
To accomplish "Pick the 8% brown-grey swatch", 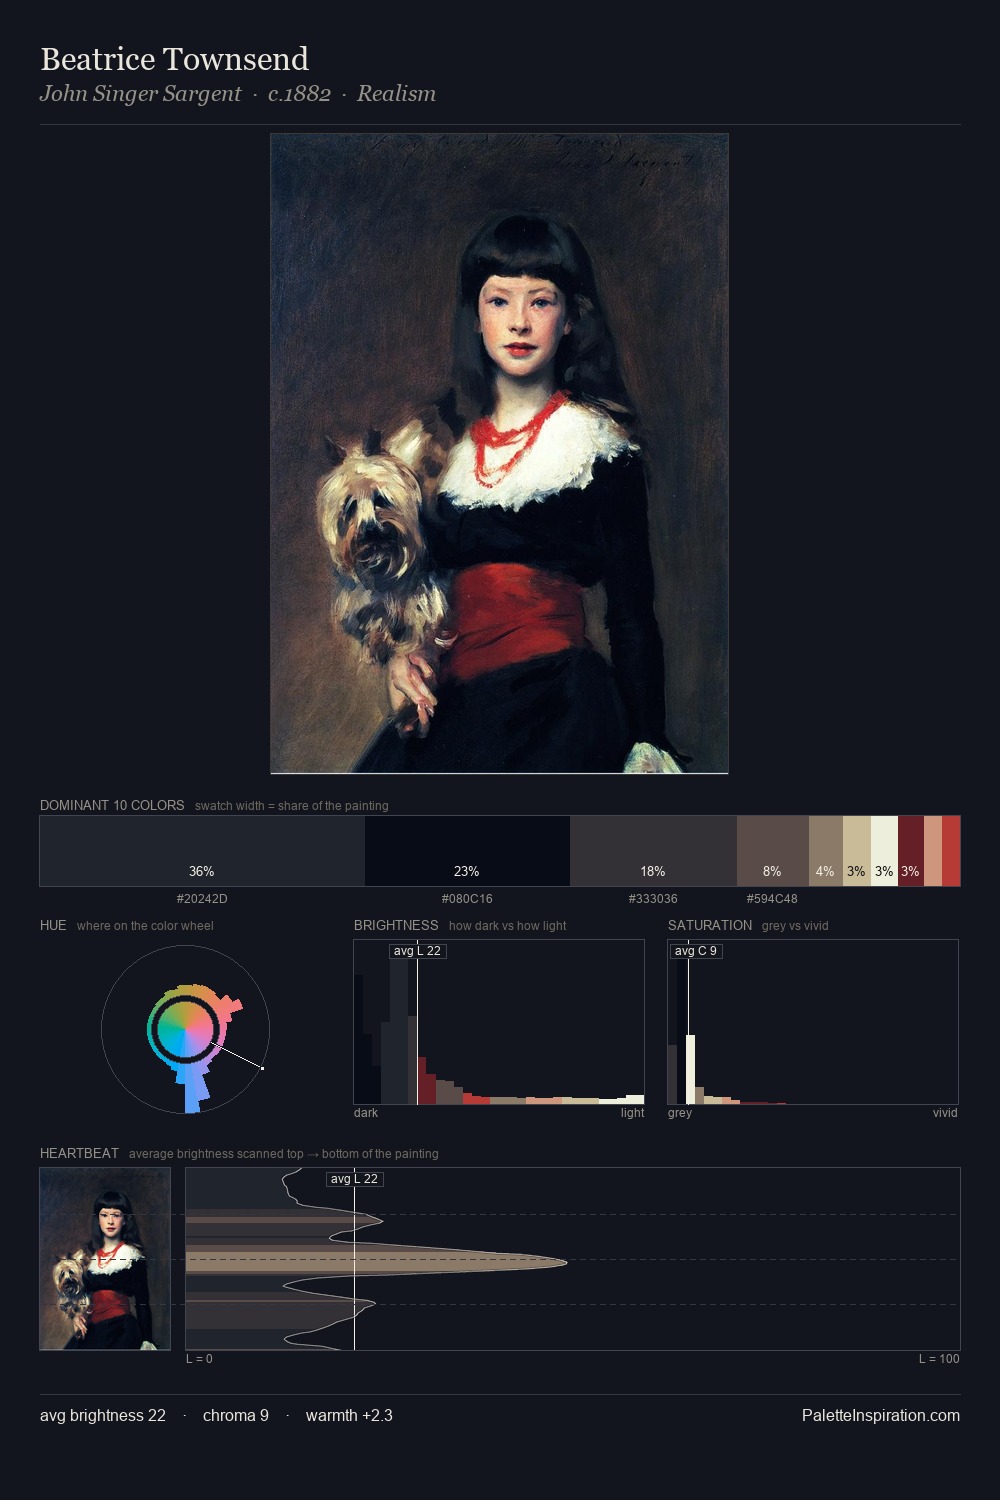I will tap(773, 851).
